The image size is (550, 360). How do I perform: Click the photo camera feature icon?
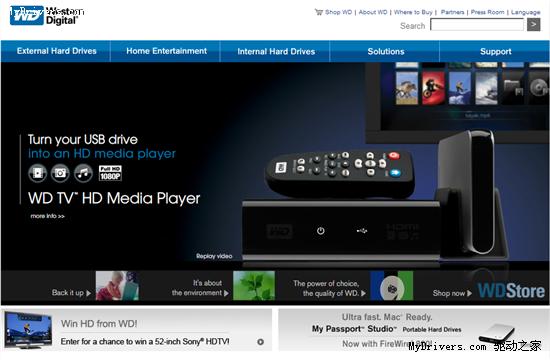(60, 173)
